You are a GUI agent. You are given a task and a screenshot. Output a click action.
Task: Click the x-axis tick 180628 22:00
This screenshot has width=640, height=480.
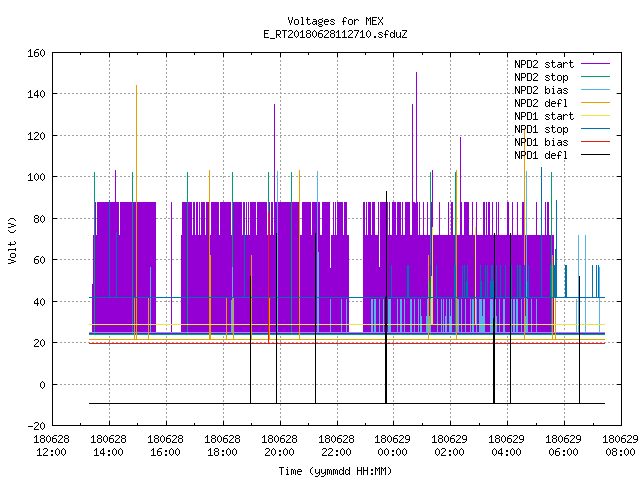point(336,446)
